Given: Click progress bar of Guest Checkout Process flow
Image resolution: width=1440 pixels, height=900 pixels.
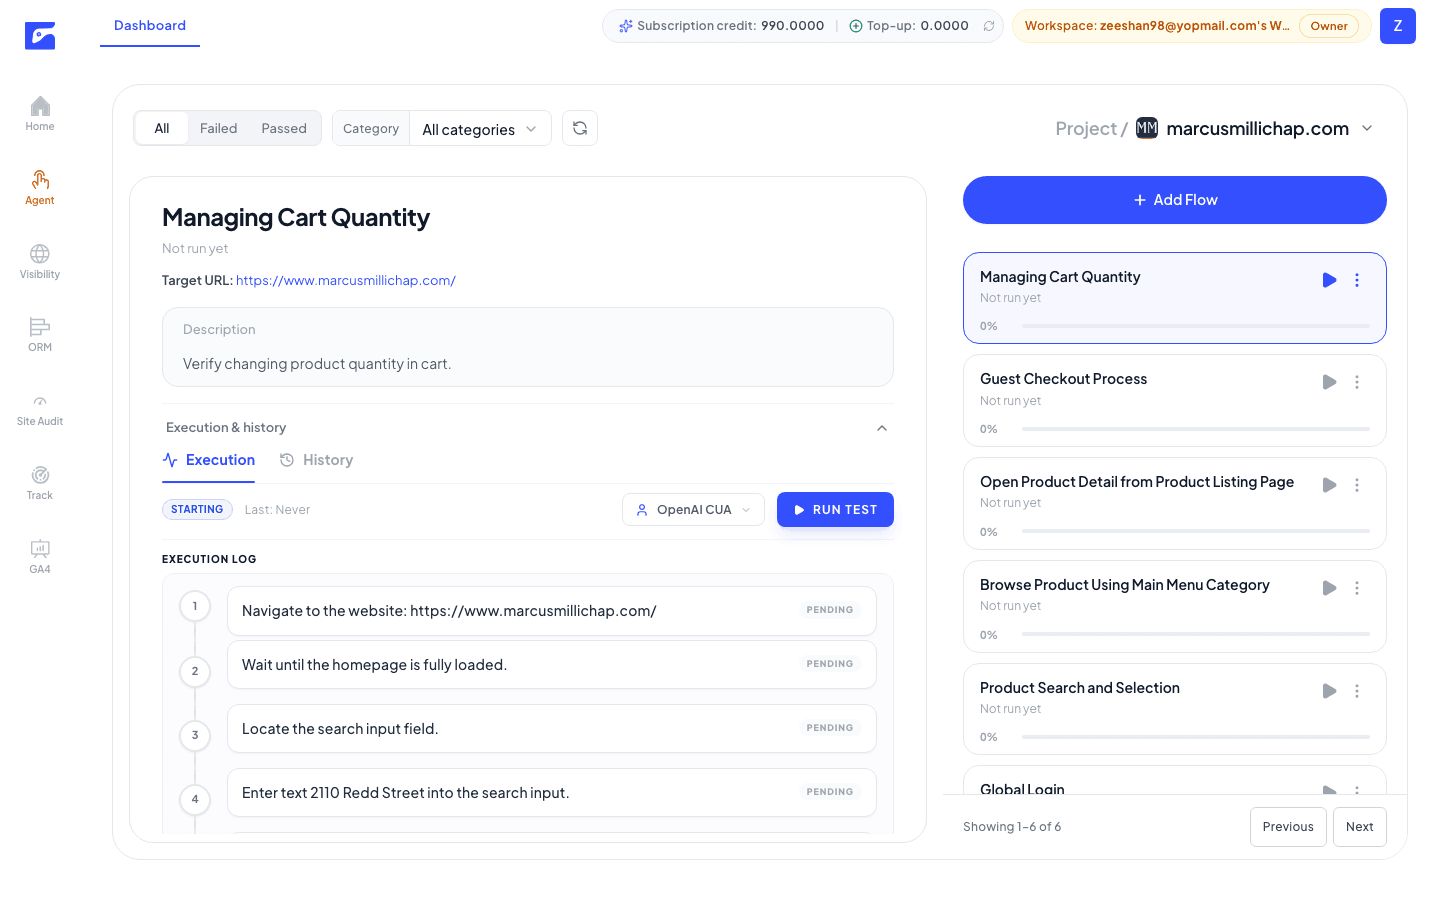Looking at the screenshot, I should pos(1196,429).
